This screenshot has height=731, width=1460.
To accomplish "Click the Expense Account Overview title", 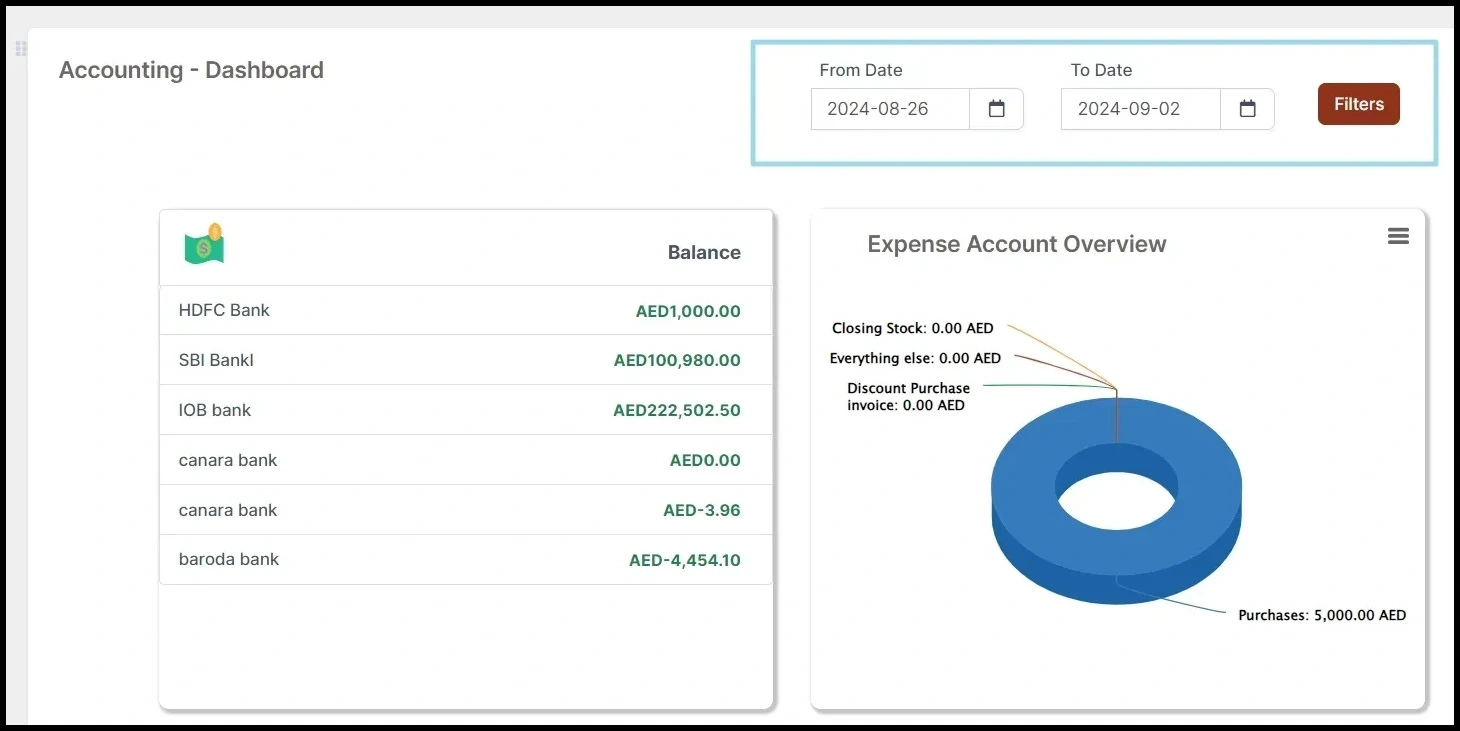I will click(x=1017, y=244).
